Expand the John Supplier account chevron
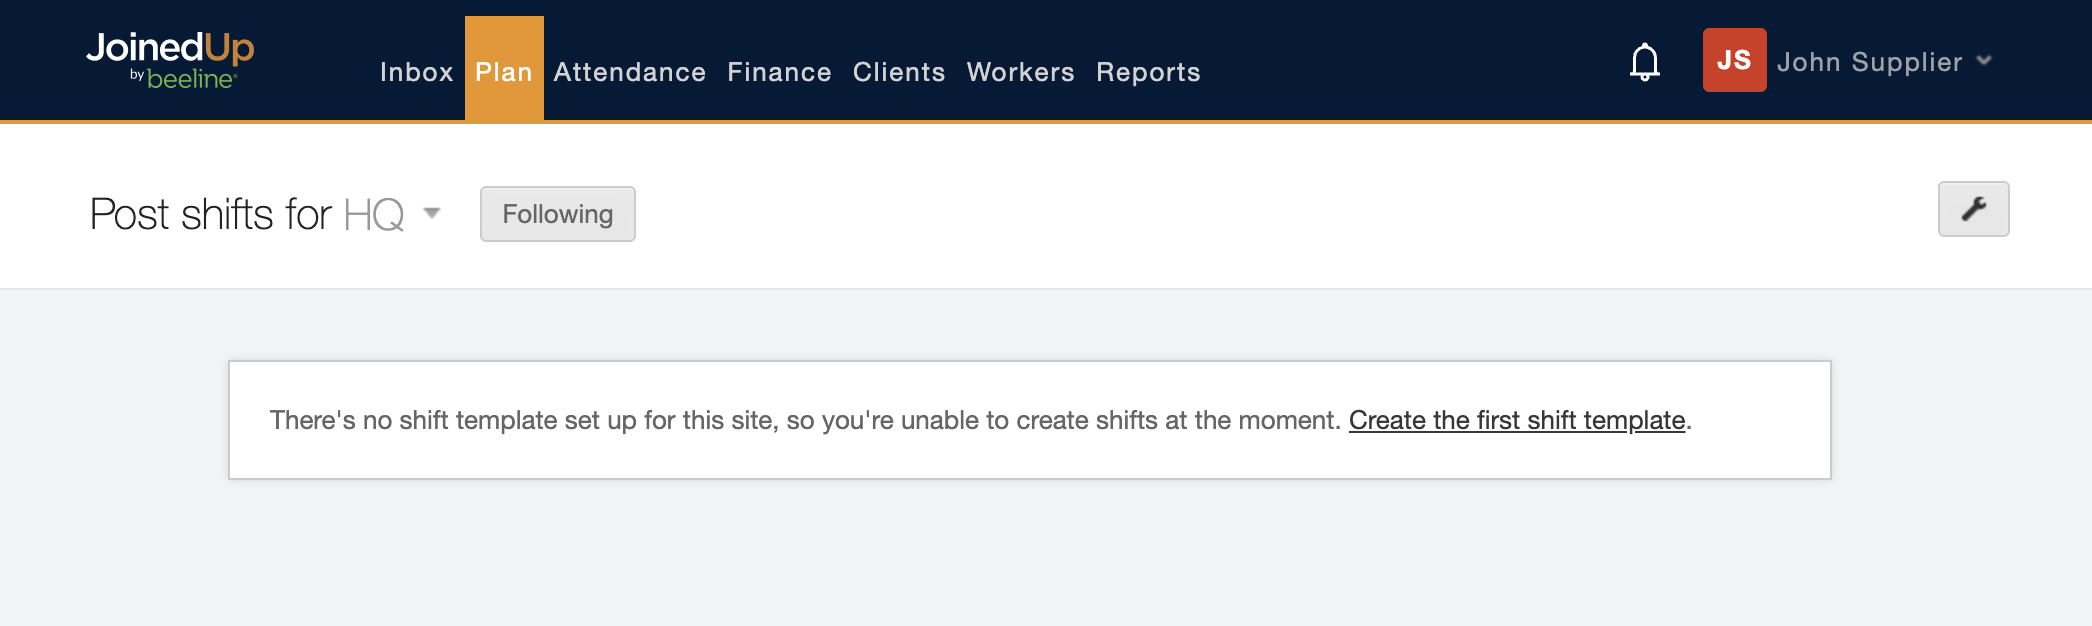2092x626 pixels. point(1984,61)
